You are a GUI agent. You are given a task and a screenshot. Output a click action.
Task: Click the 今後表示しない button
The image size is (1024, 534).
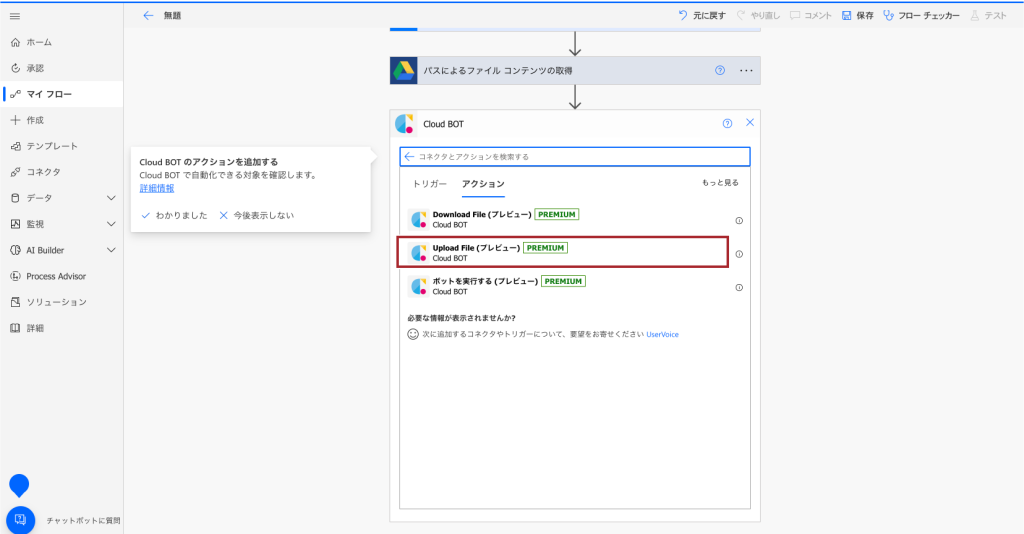coord(257,215)
